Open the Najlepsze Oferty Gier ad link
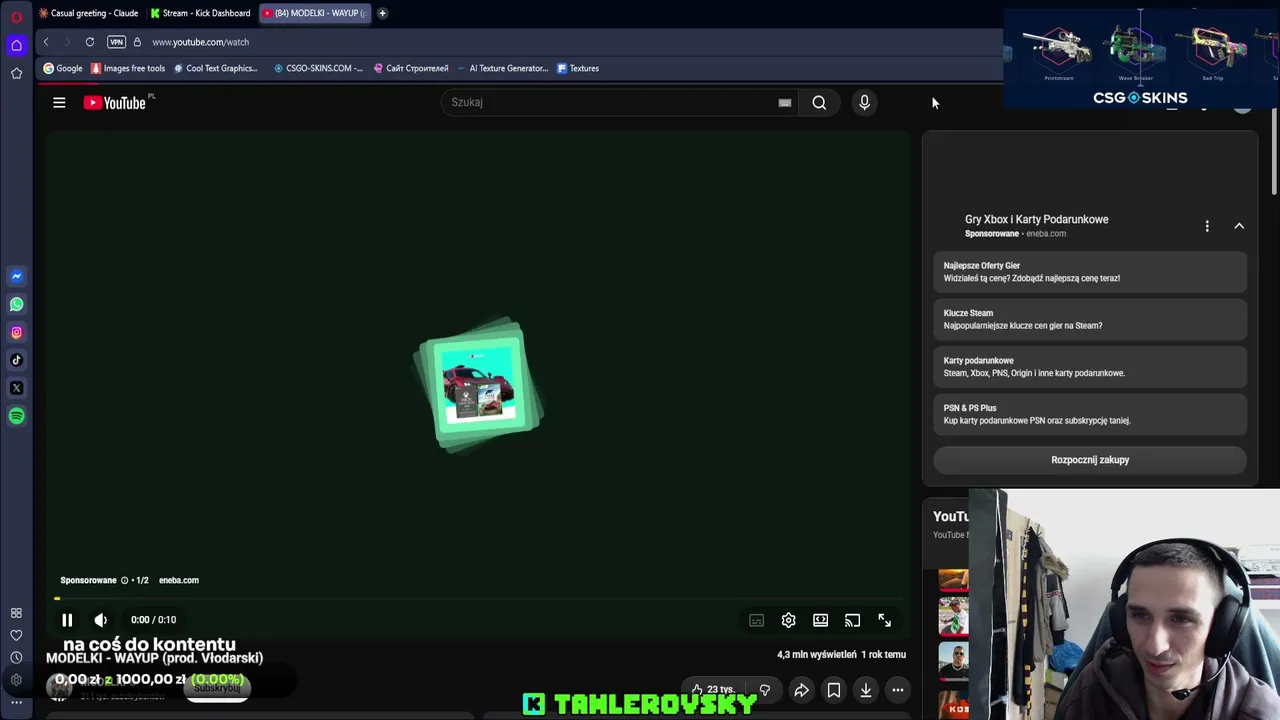This screenshot has height=720, width=1280. point(1090,272)
